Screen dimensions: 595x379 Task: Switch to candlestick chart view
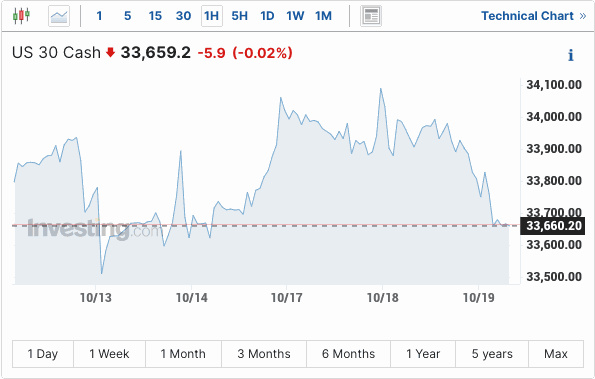[21, 16]
